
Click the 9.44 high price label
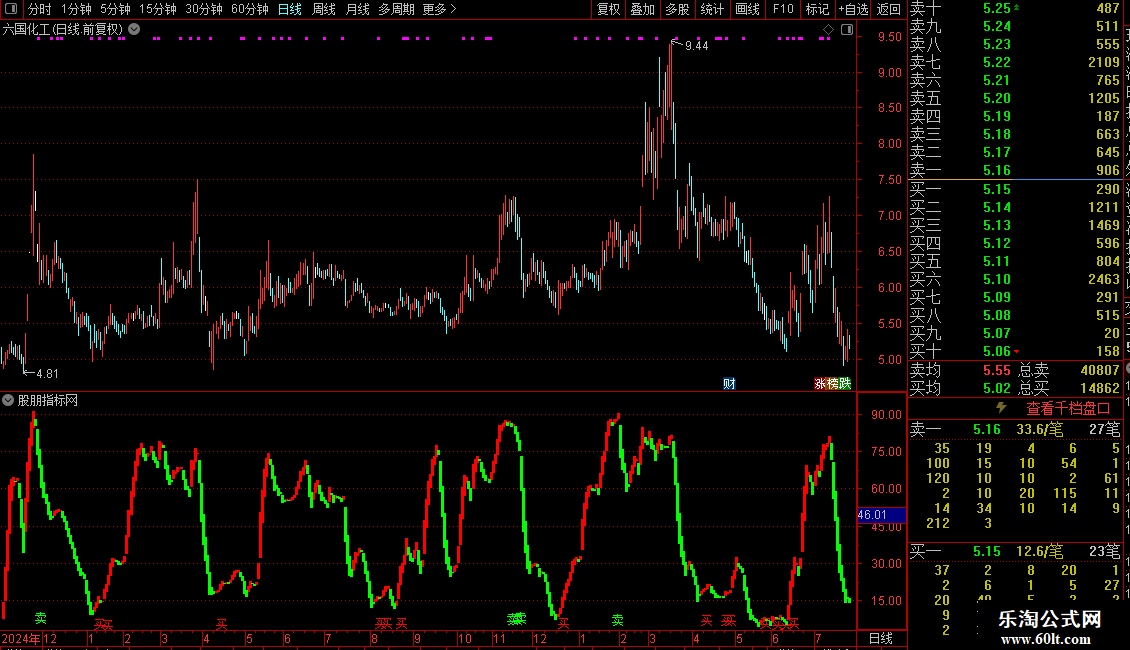coord(696,45)
